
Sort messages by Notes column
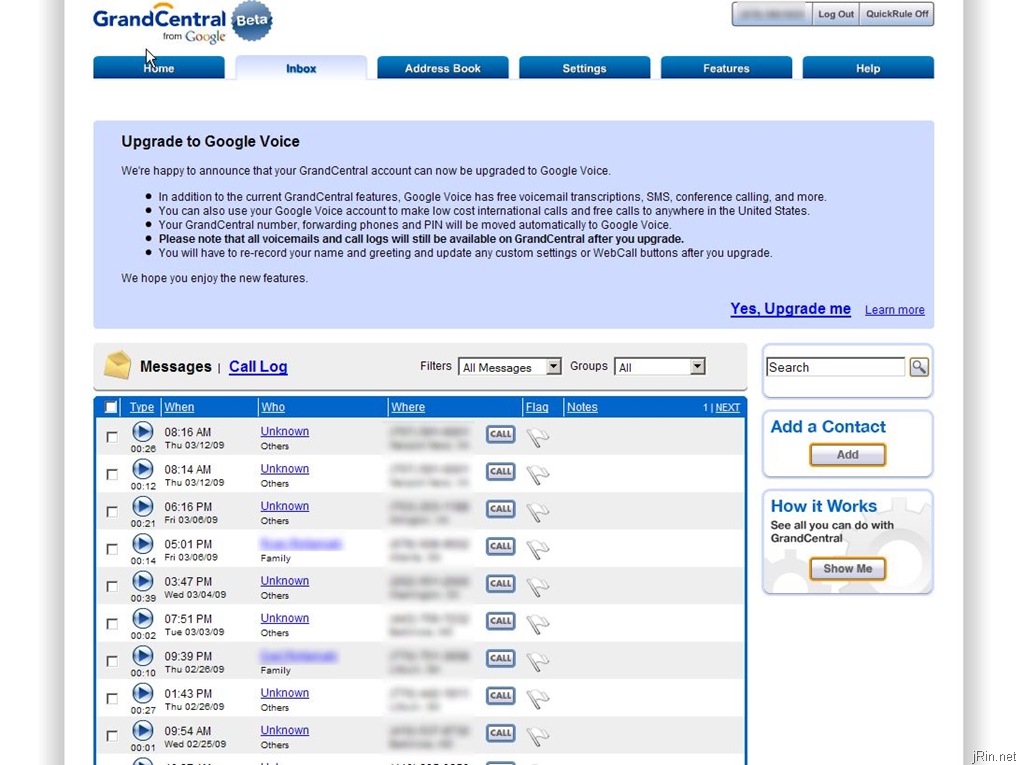click(582, 407)
